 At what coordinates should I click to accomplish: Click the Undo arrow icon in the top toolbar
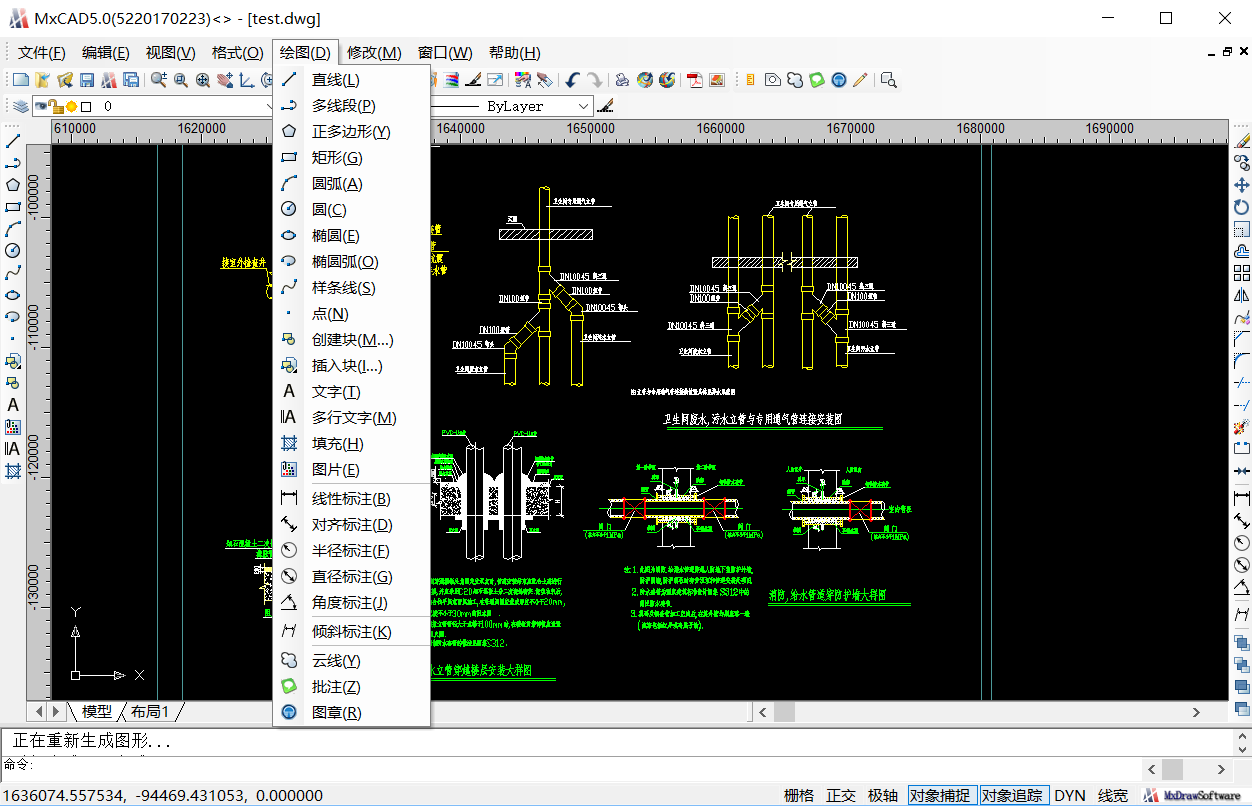pyautogui.click(x=570, y=80)
